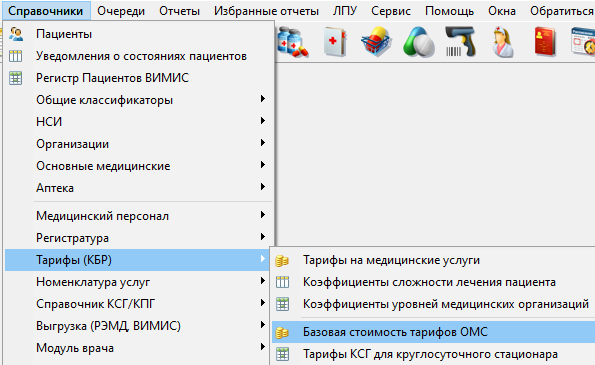The image size is (595, 365).
Task: Click icon beside Тарифы КСГ для круглосуточного стационара
Action: (x=282, y=354)
